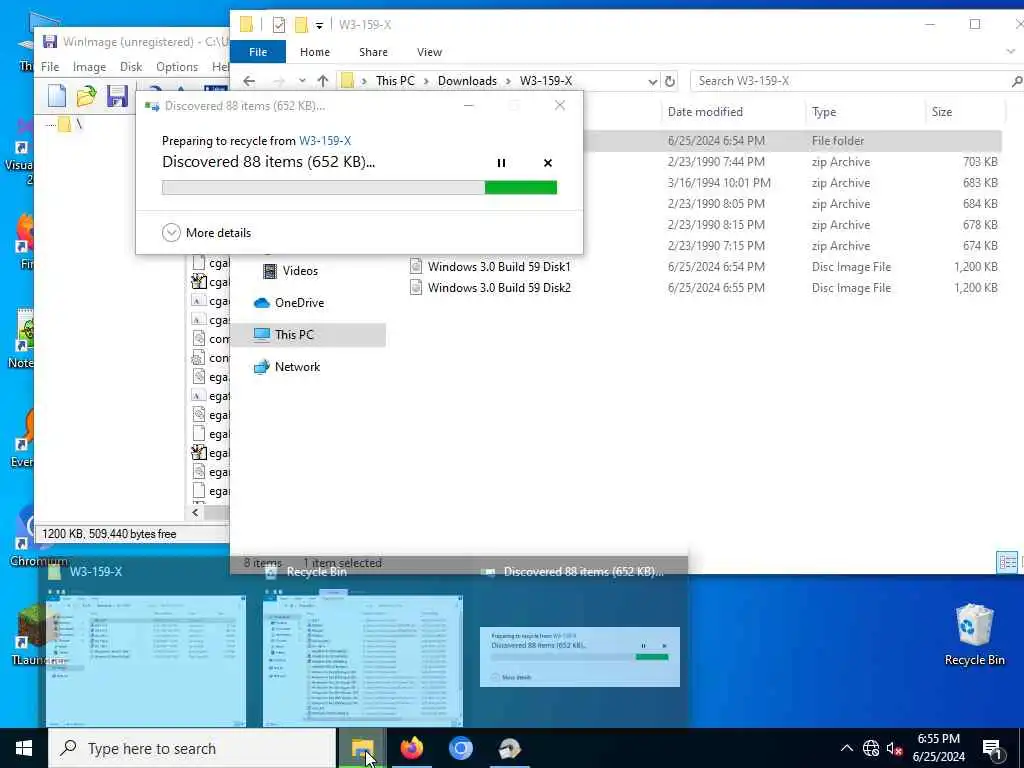Click the Type here to search box

pos(192,748)
